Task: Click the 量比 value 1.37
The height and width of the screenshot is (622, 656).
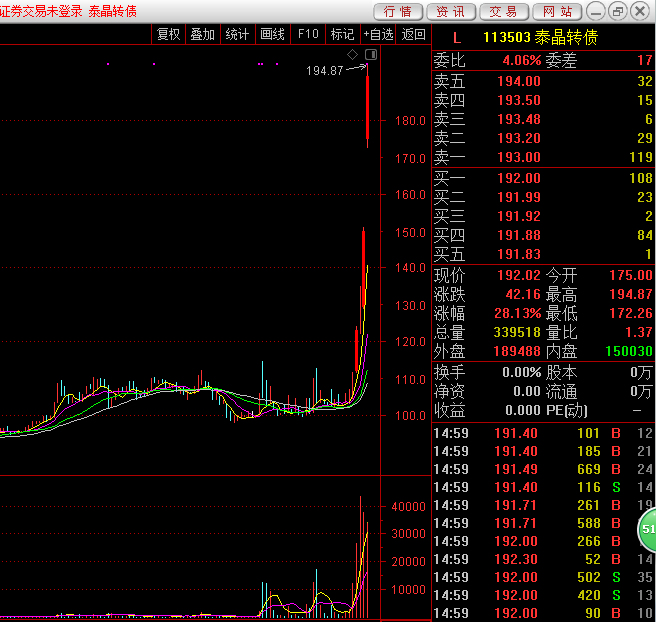Action: [x=639, y=332]
